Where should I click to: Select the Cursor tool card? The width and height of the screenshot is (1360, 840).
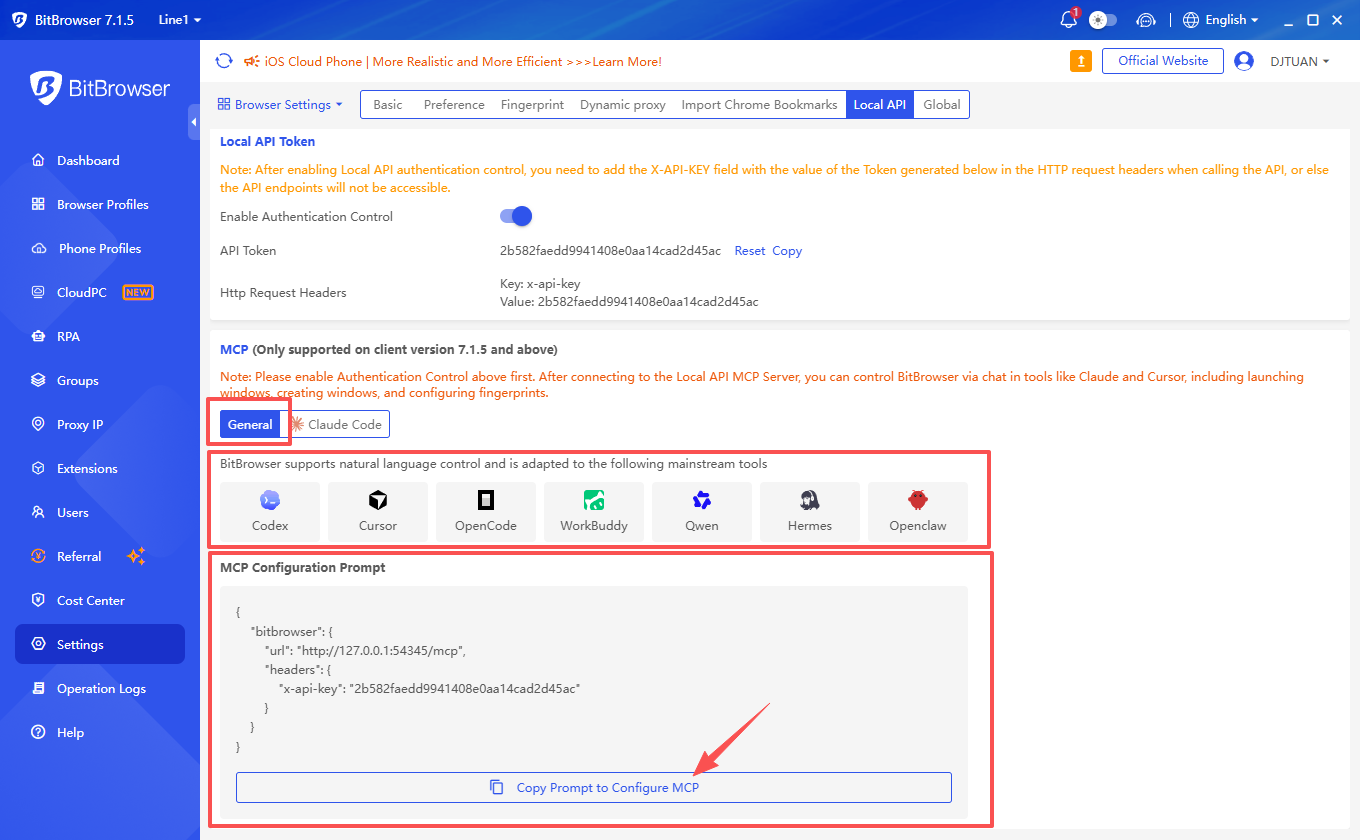coord(378,512)
